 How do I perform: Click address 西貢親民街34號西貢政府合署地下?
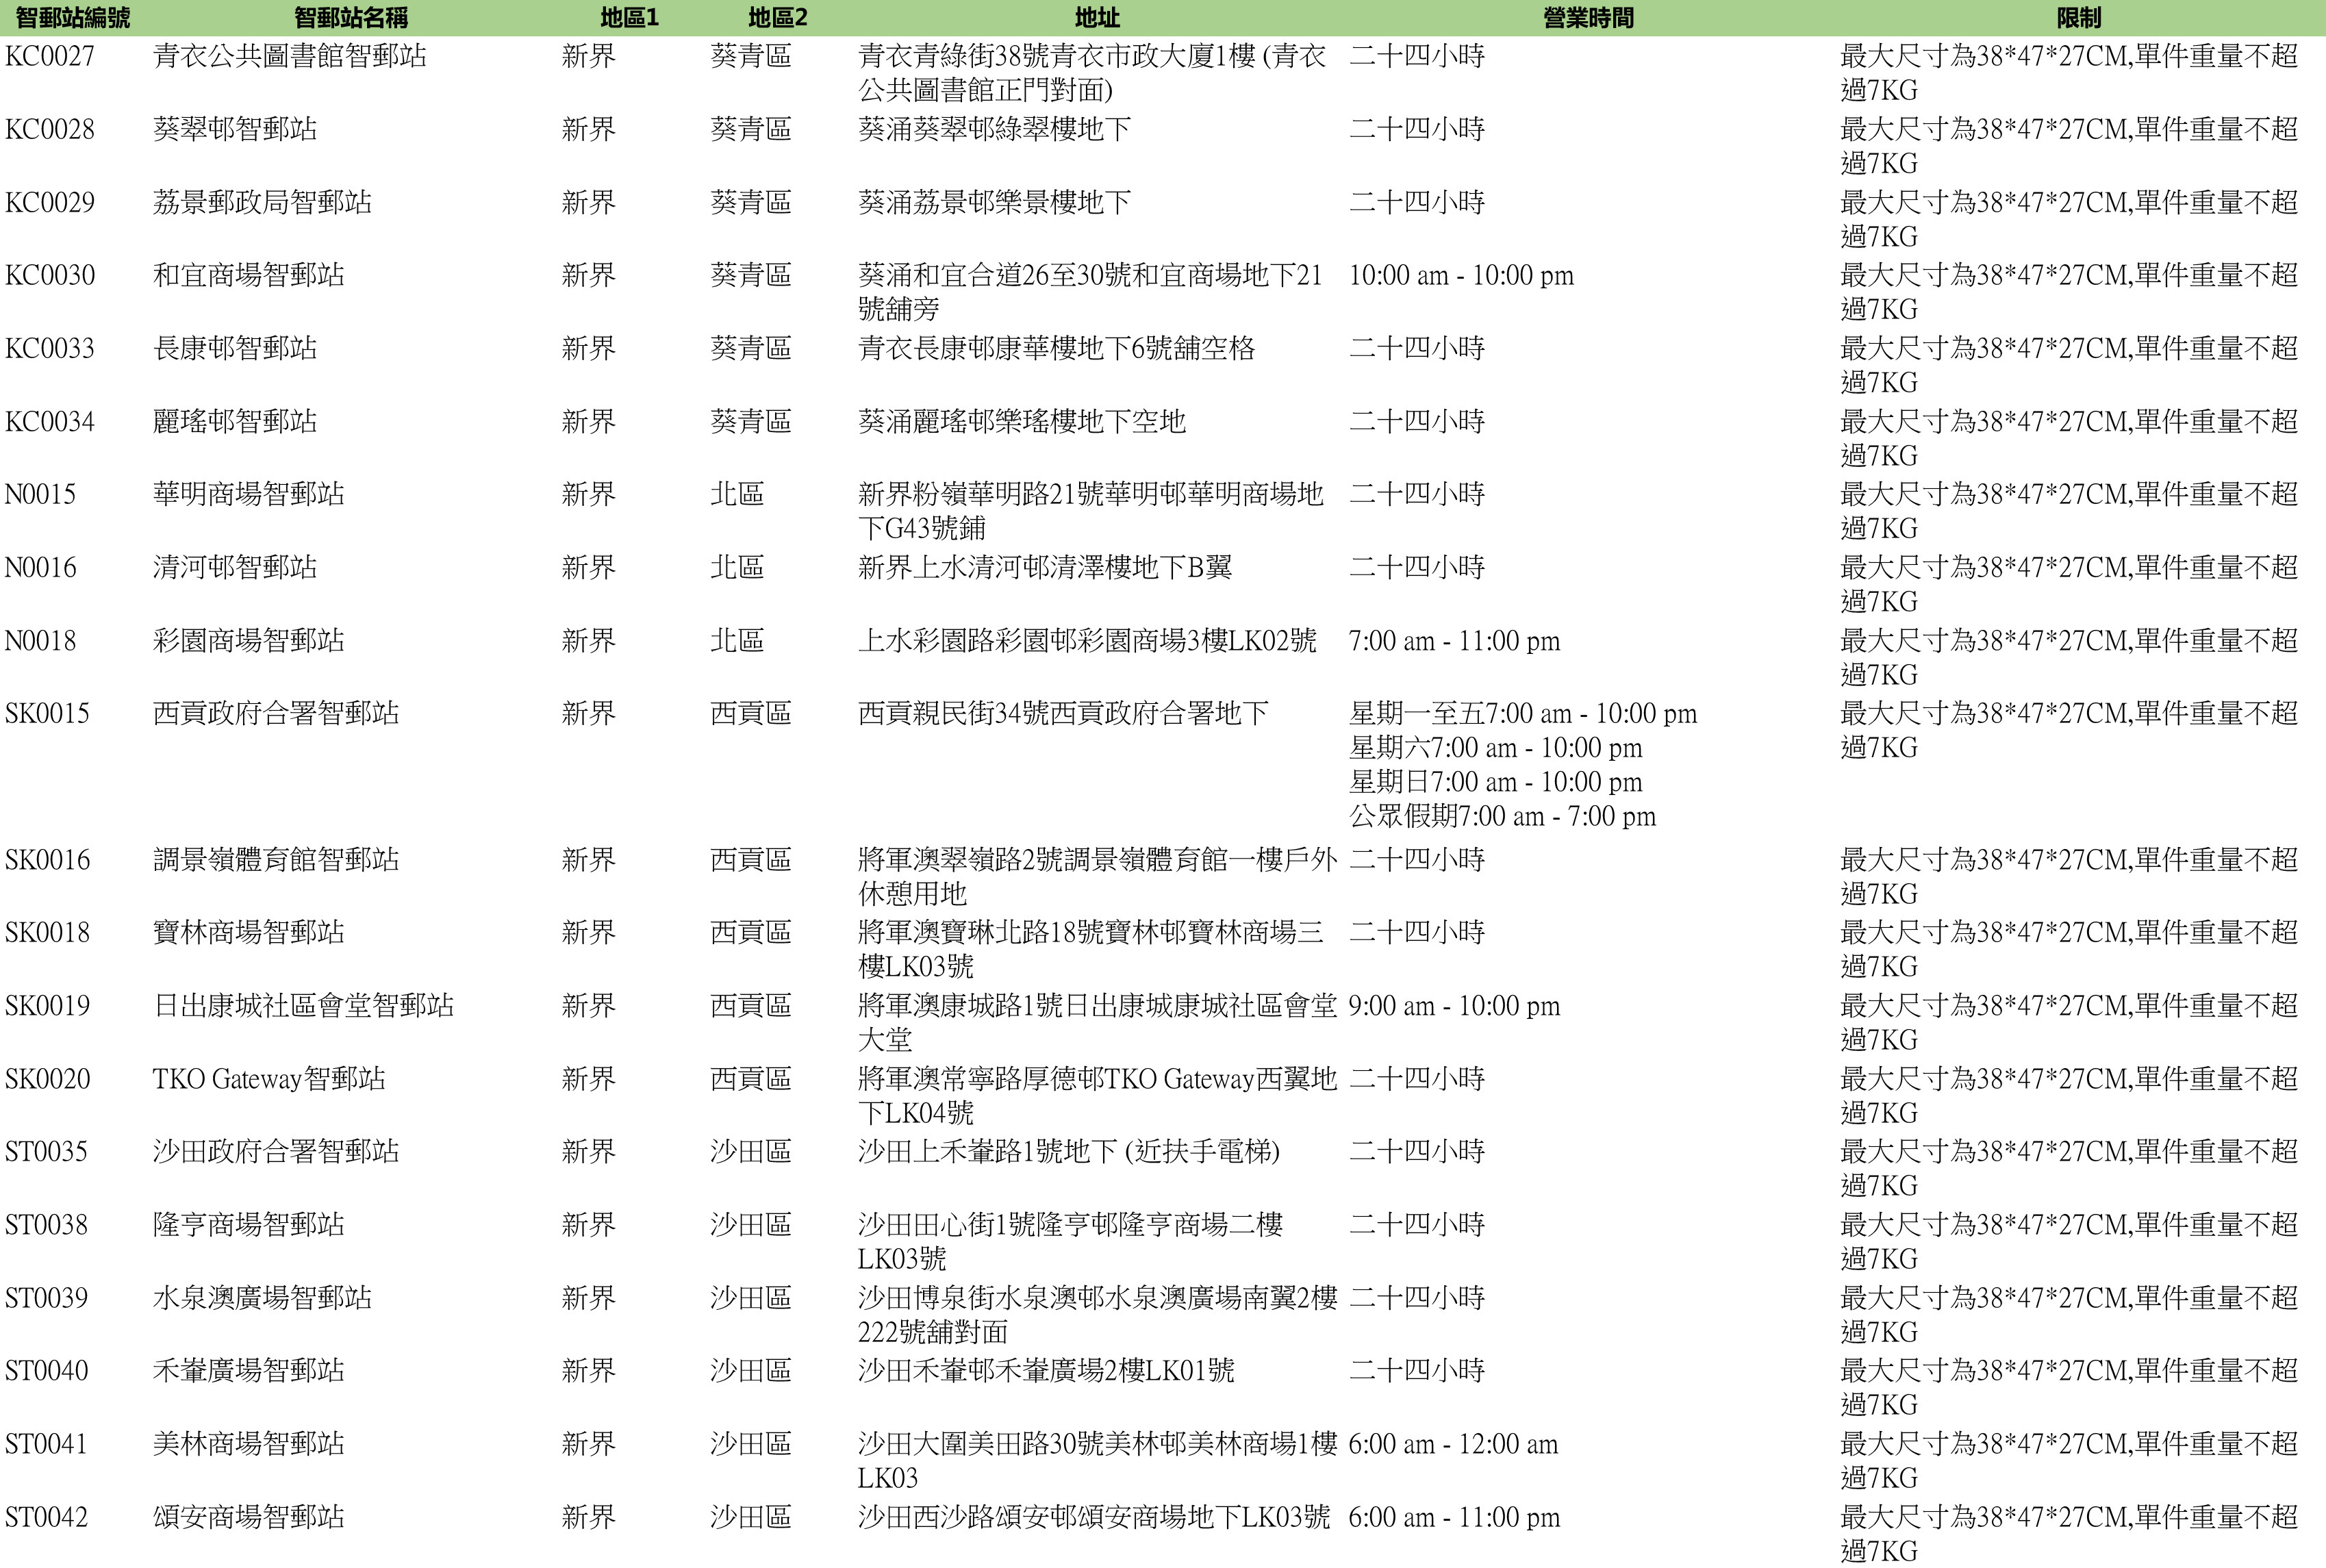coord(1063,713)
